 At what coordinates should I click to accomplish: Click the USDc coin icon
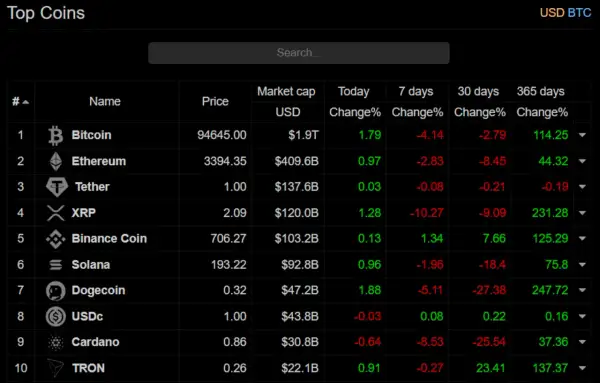click(56, 316)
